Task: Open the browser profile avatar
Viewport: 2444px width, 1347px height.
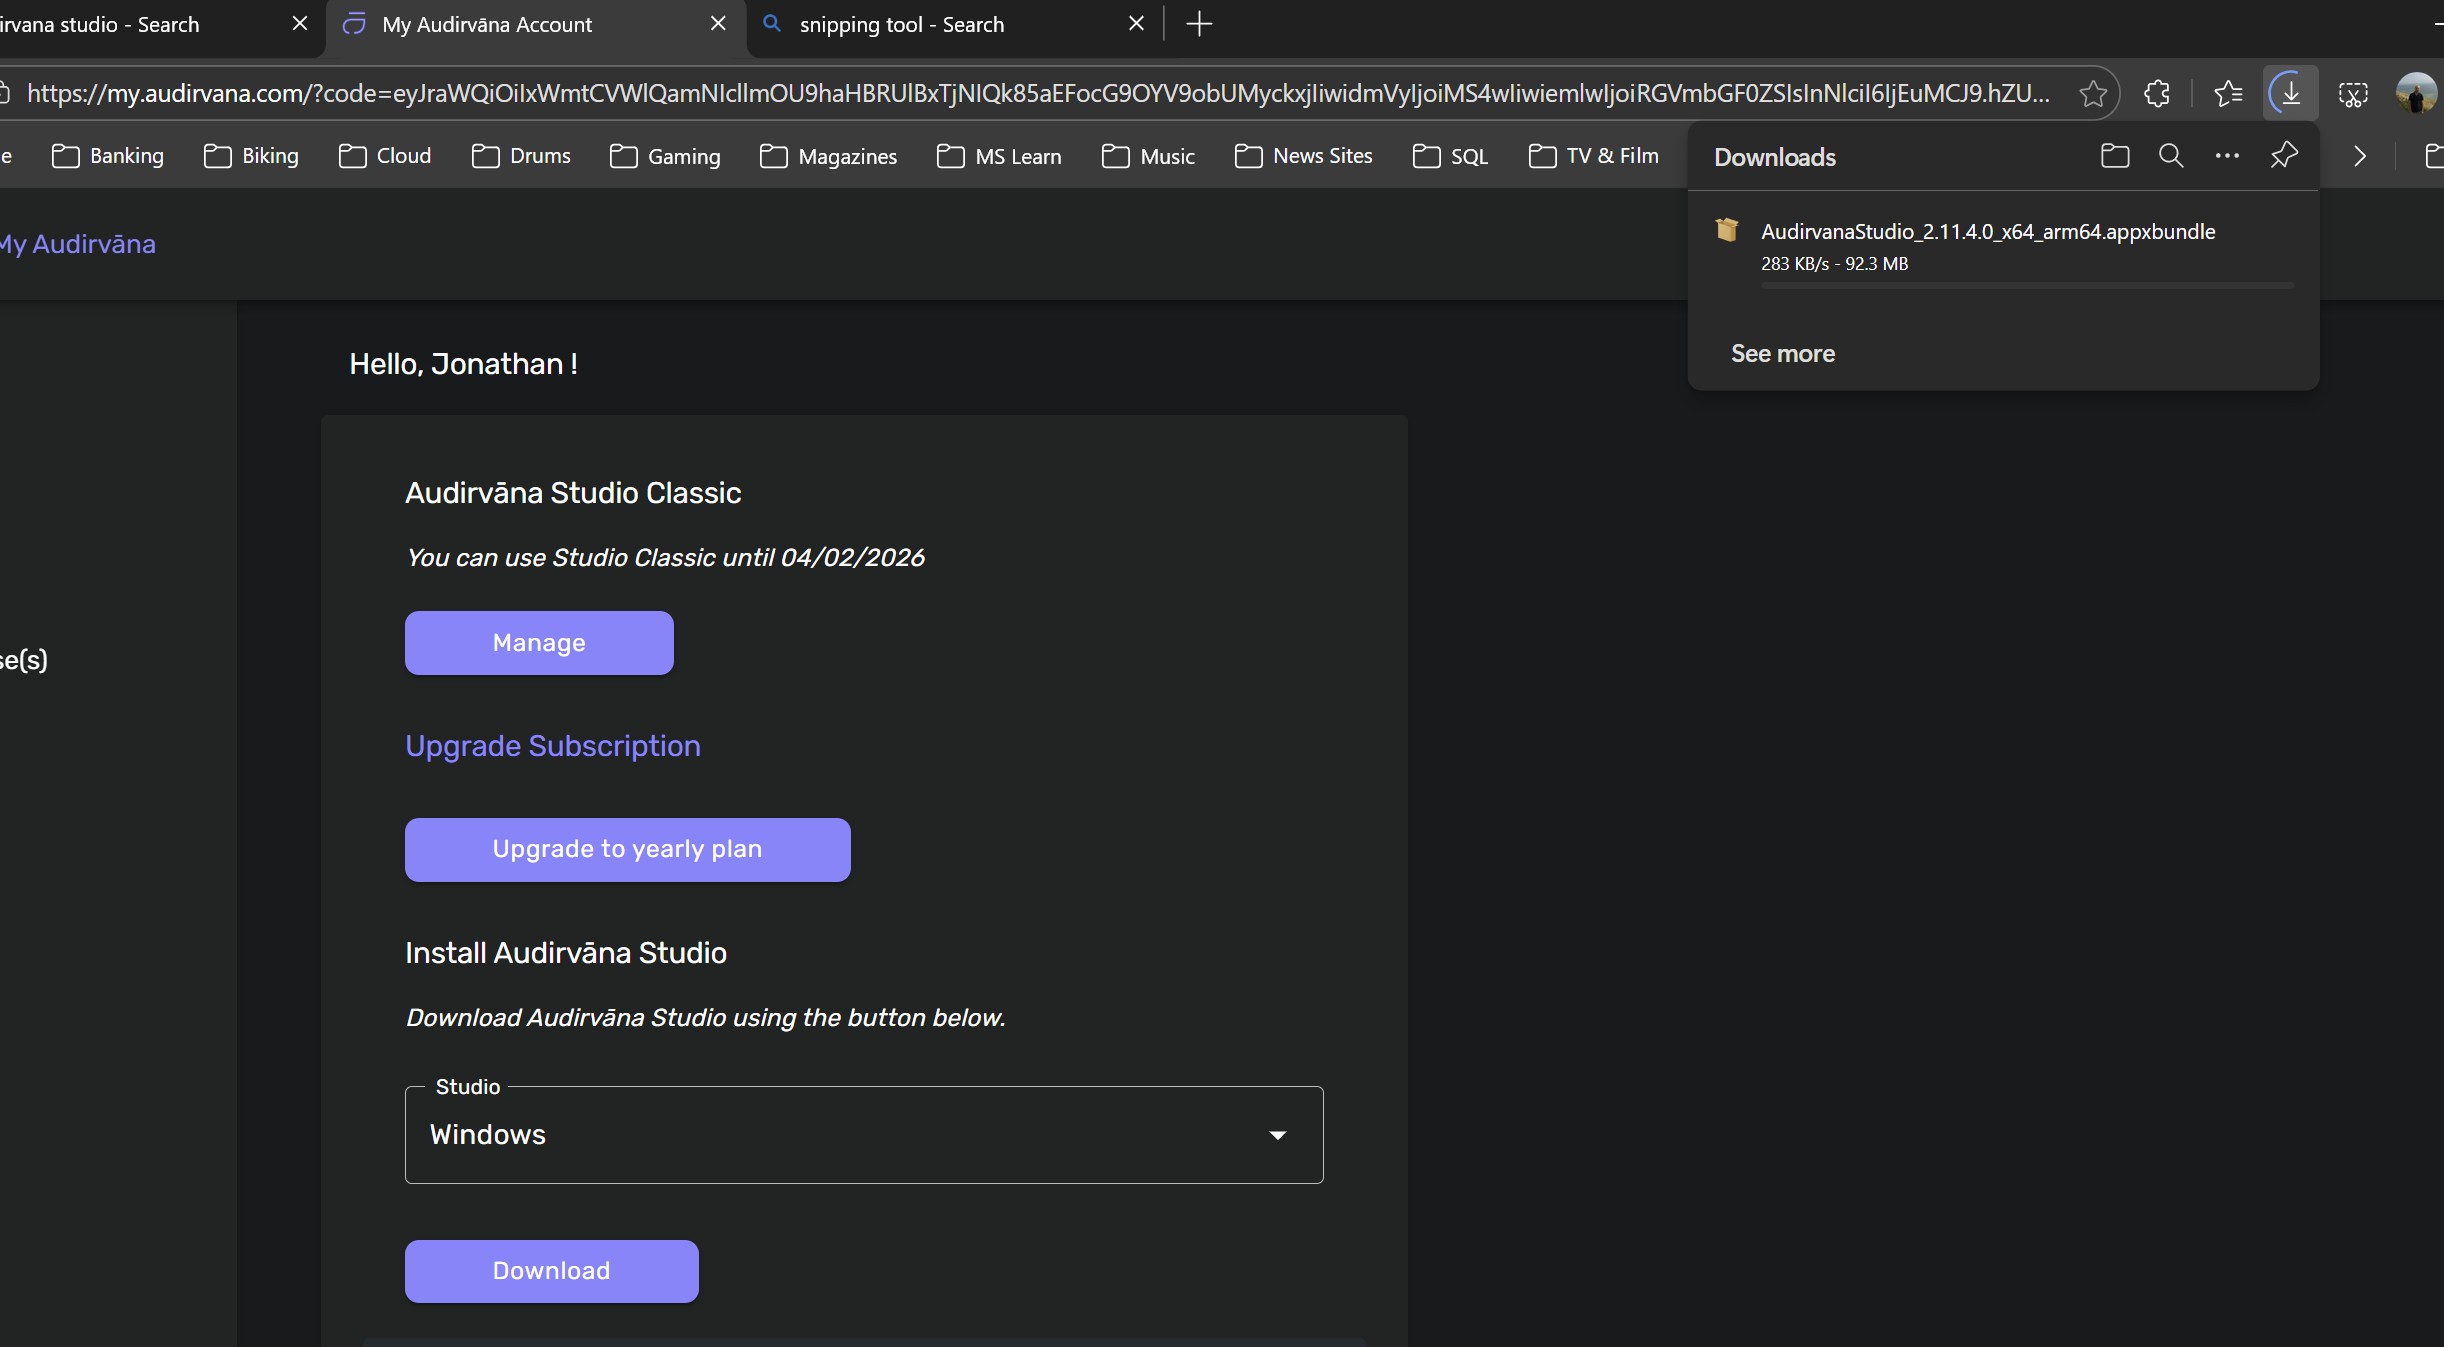Action: tap(2416, 94)
